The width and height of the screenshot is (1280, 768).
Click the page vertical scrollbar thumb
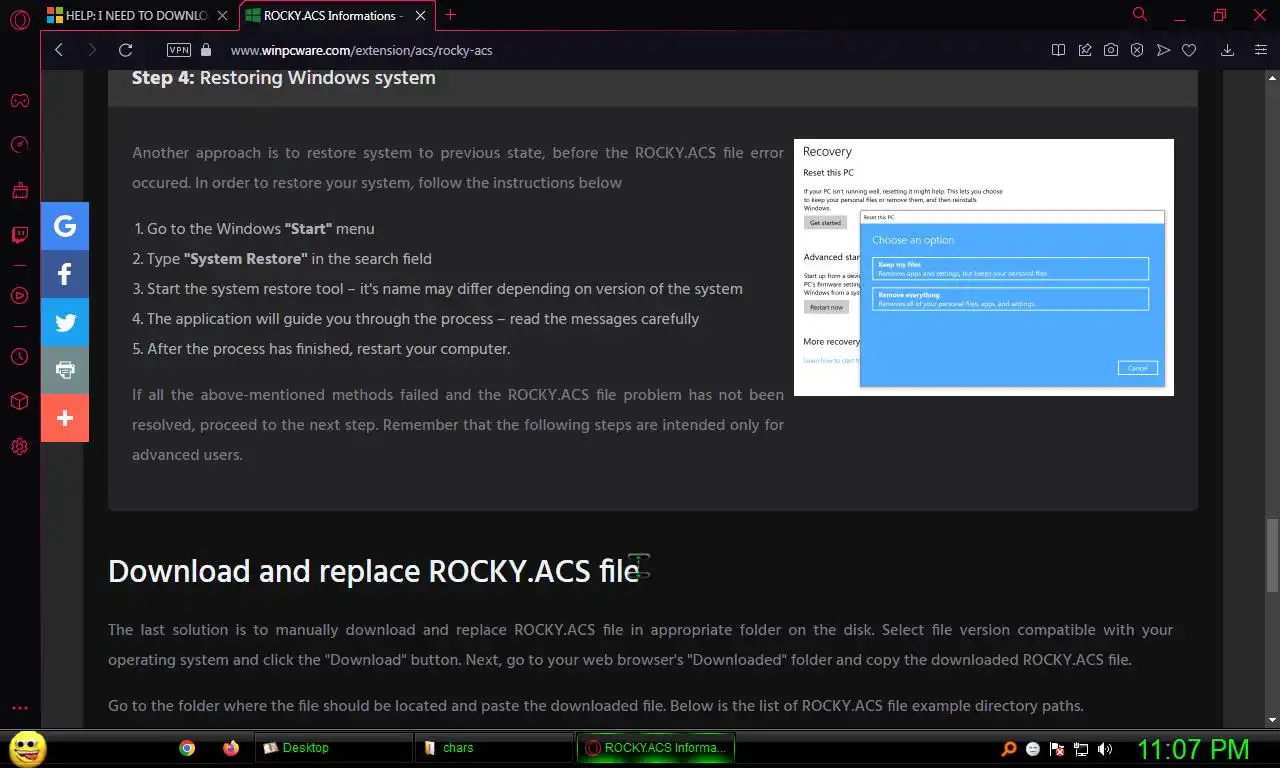(x=1272, y=556)
